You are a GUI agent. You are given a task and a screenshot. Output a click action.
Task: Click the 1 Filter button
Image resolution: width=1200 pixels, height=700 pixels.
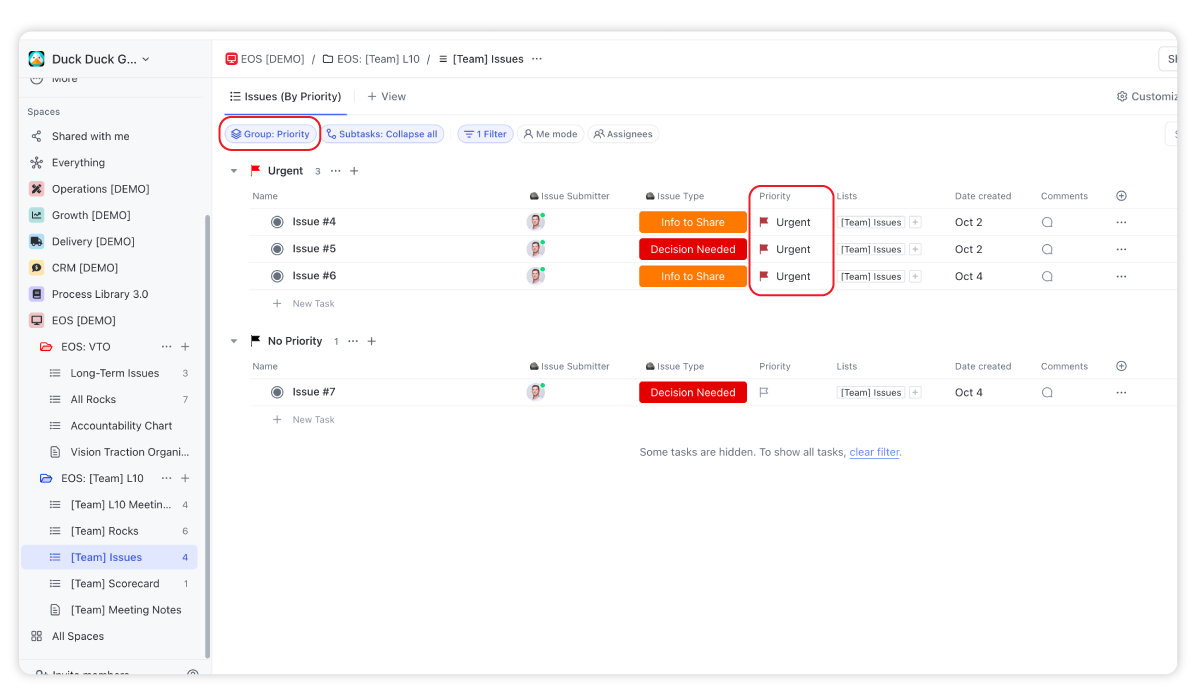pyautogui.click(x=485, y=134)
